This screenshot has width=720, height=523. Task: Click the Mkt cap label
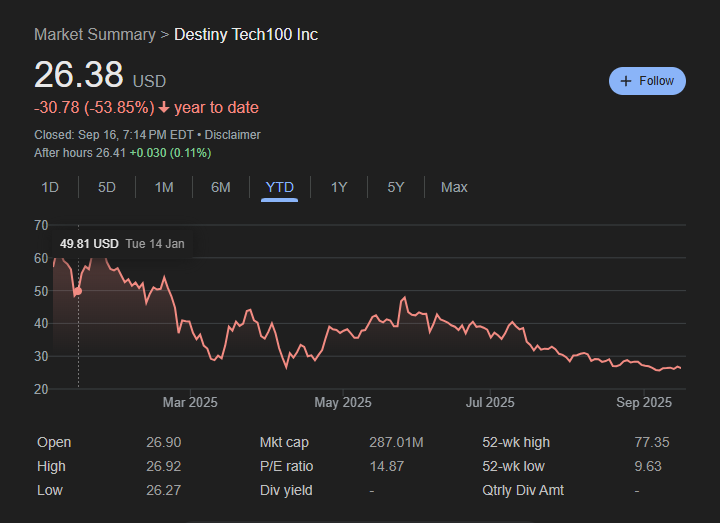(x=284, y=442)
